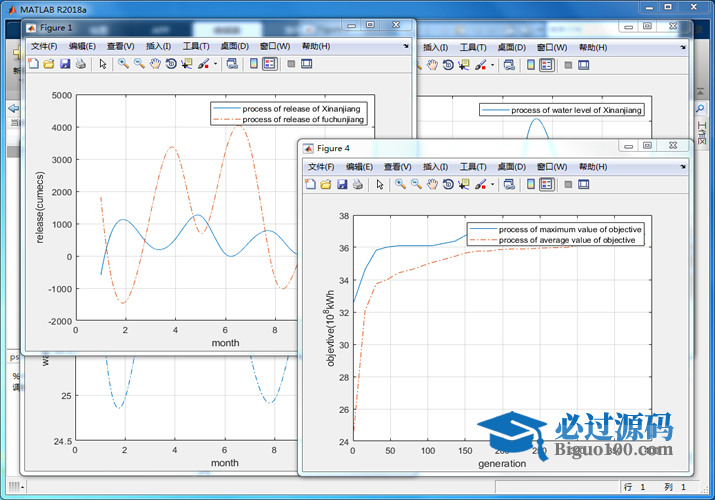715x500 pixels.
Task: Show plot tools and dock figure in Figure 1
Action: point(307,64)
